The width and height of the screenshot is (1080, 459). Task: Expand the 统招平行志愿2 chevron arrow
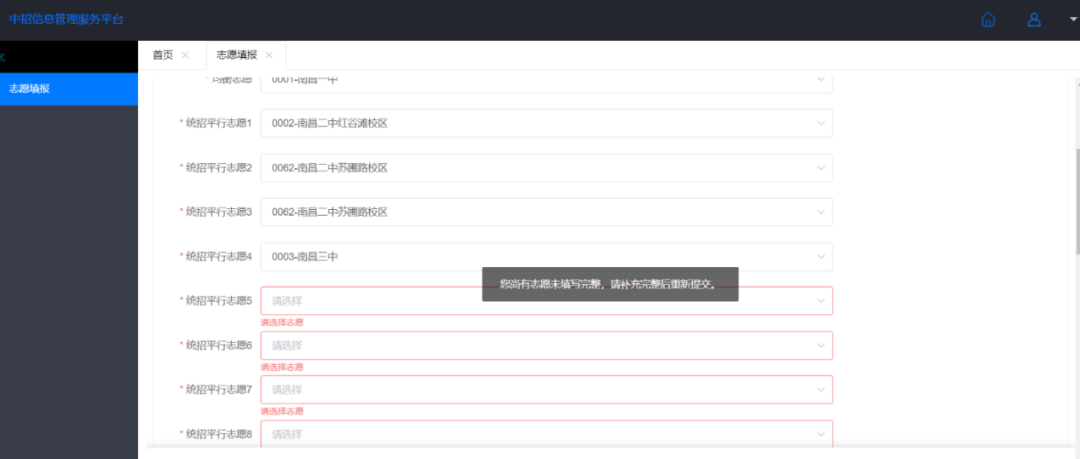coord(821,168)
